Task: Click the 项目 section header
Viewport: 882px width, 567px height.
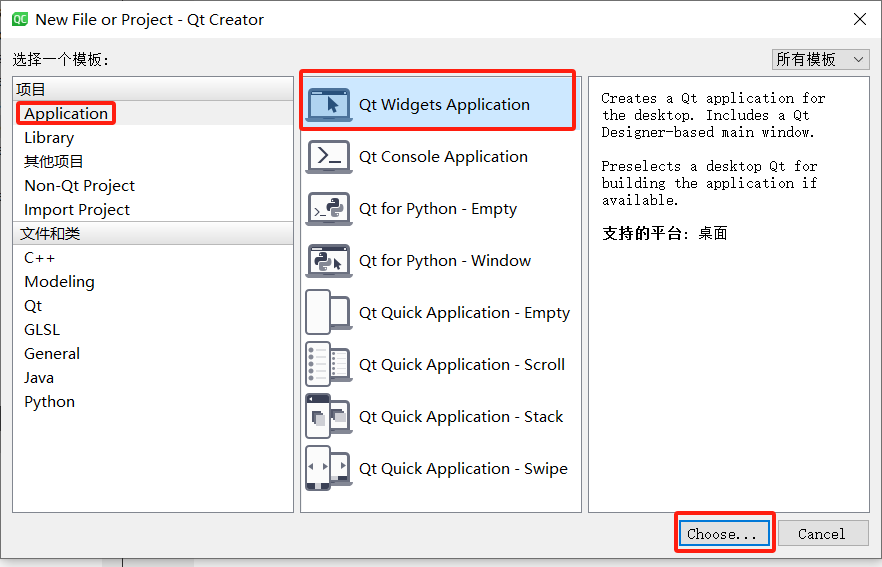Action: (153, 89)
